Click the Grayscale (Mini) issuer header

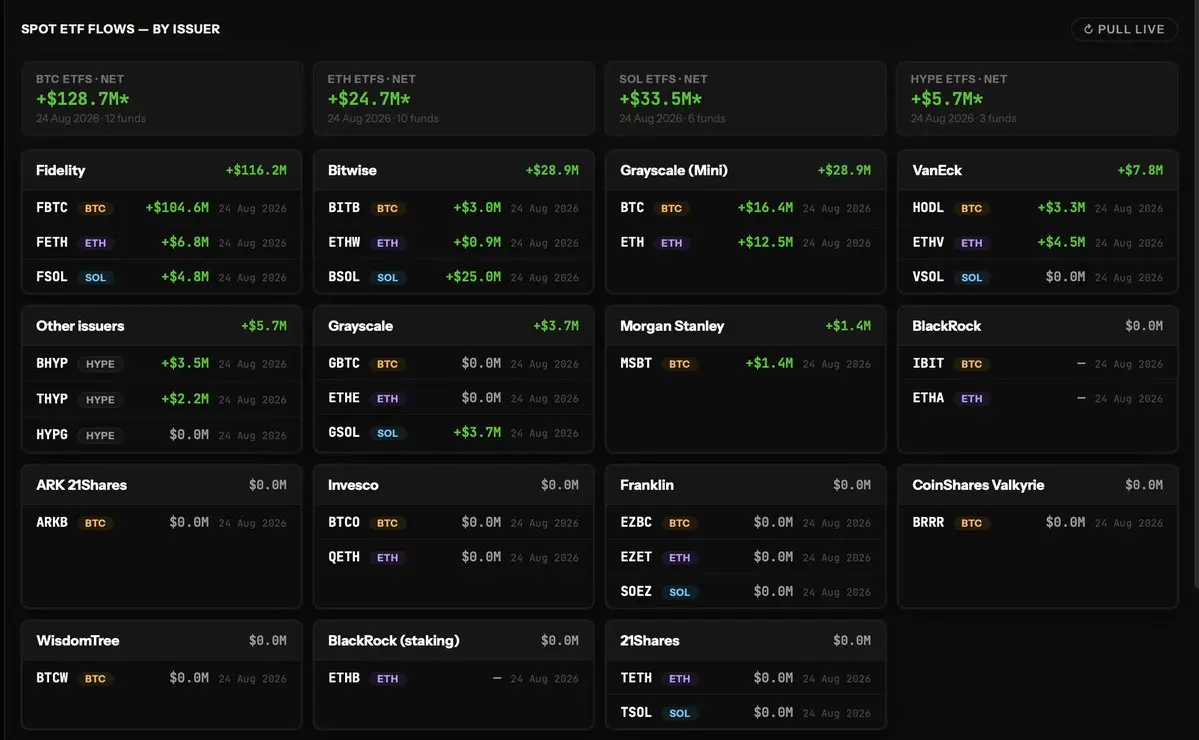click(x=746, y=170)
